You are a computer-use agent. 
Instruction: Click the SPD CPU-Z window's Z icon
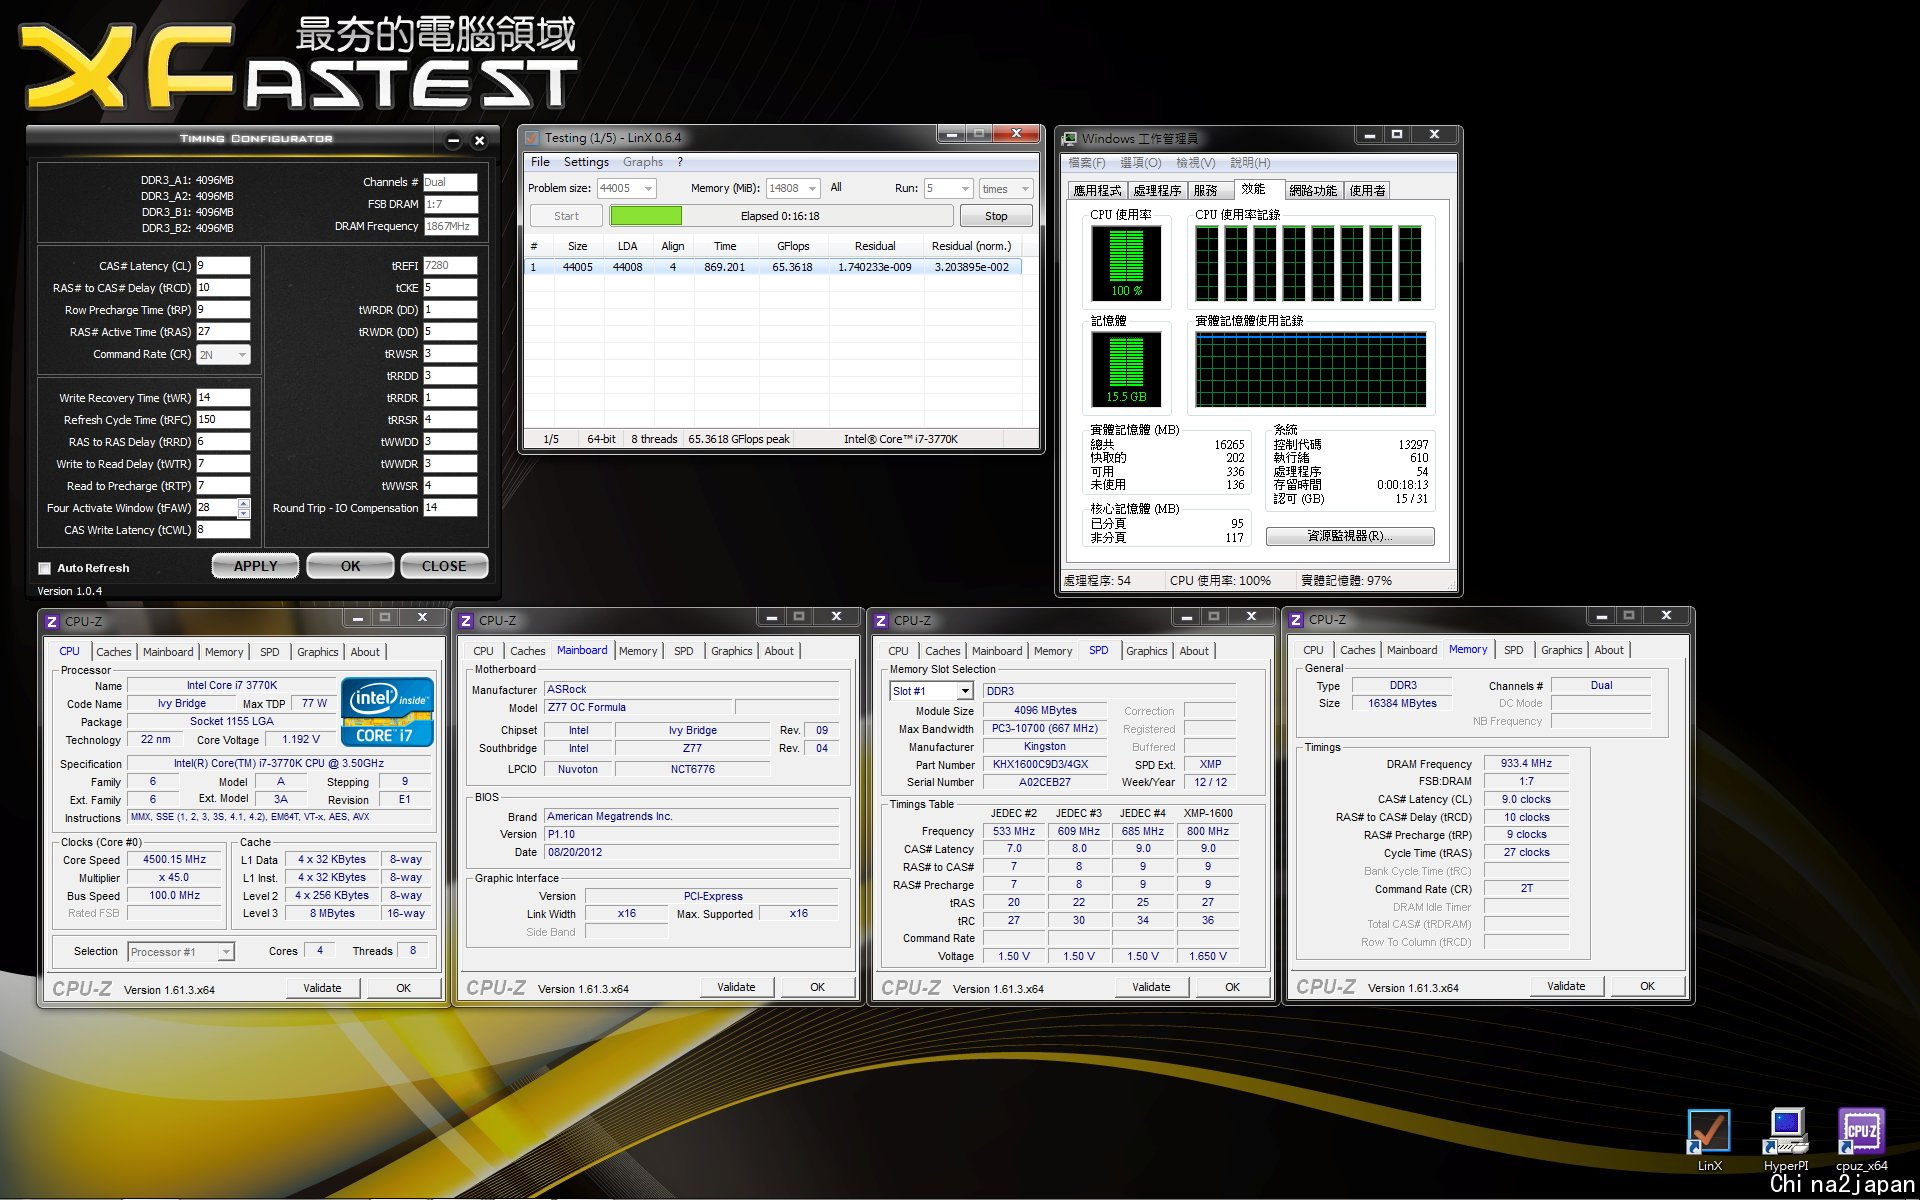point(881,621)
